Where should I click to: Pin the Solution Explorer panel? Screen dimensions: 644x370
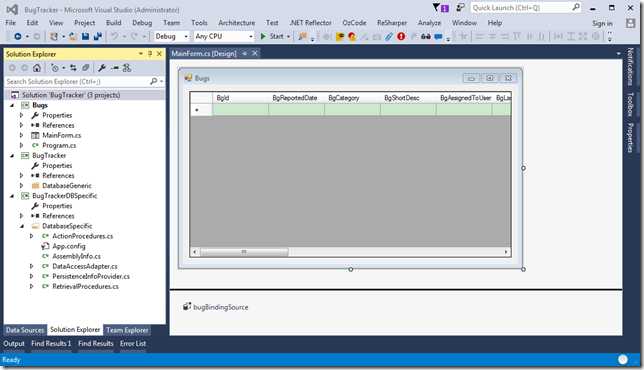coord(150,54)
